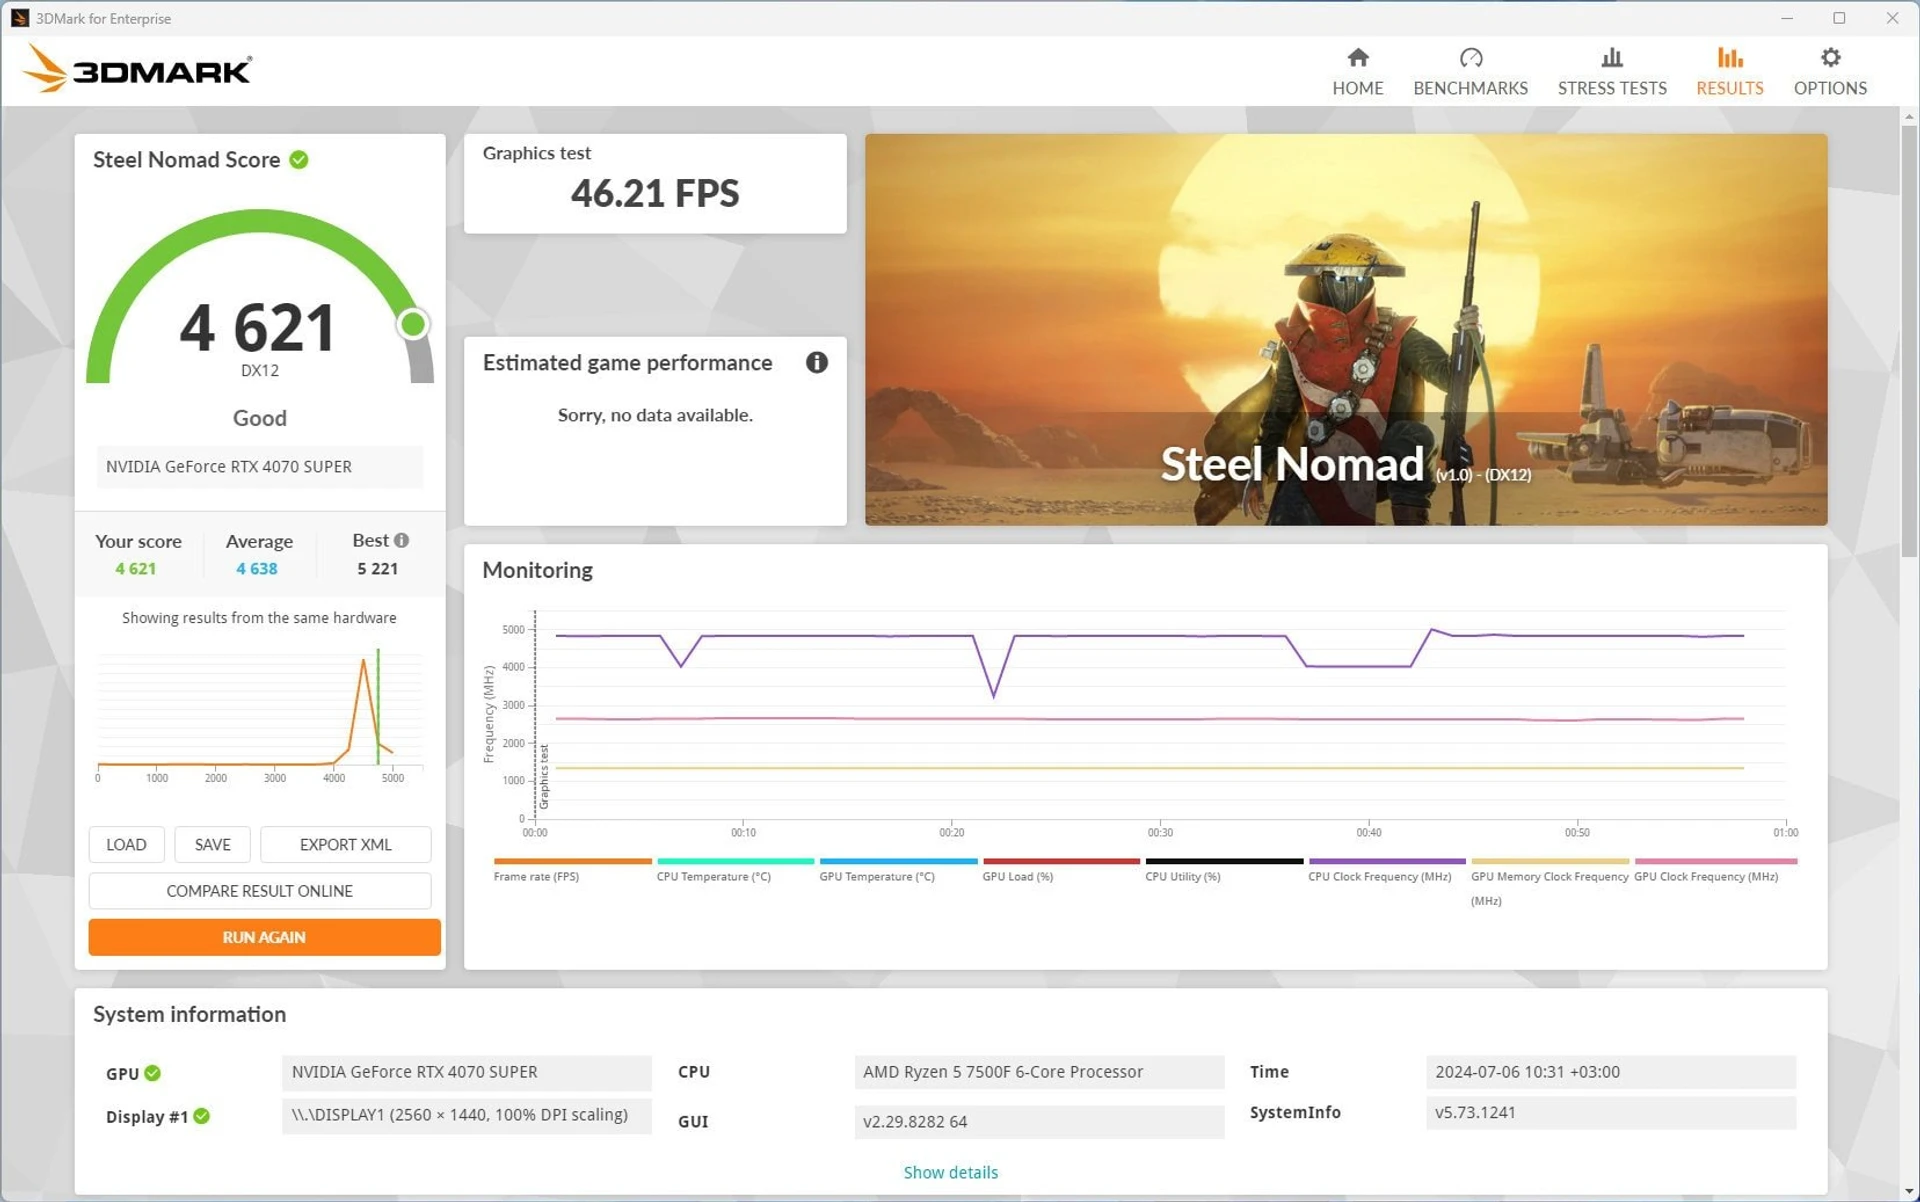Click the green dot on the score gauge
This screenshot has width=1920, height=1202.
413,324
